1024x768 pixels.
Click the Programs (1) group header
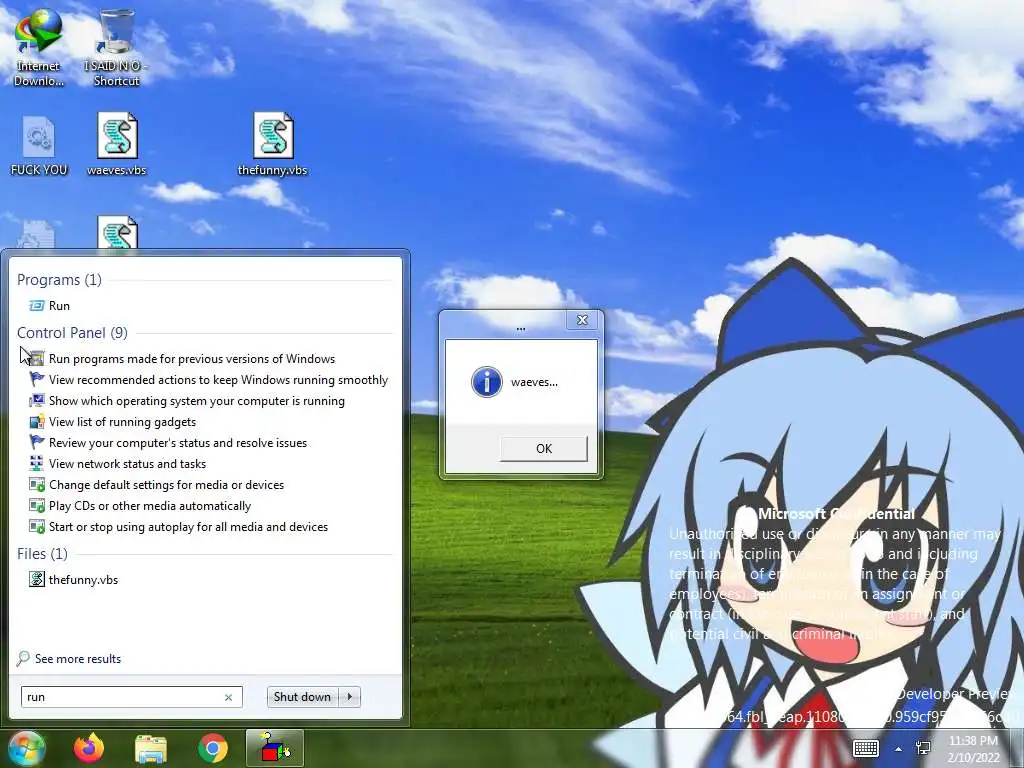pos(59,280)
